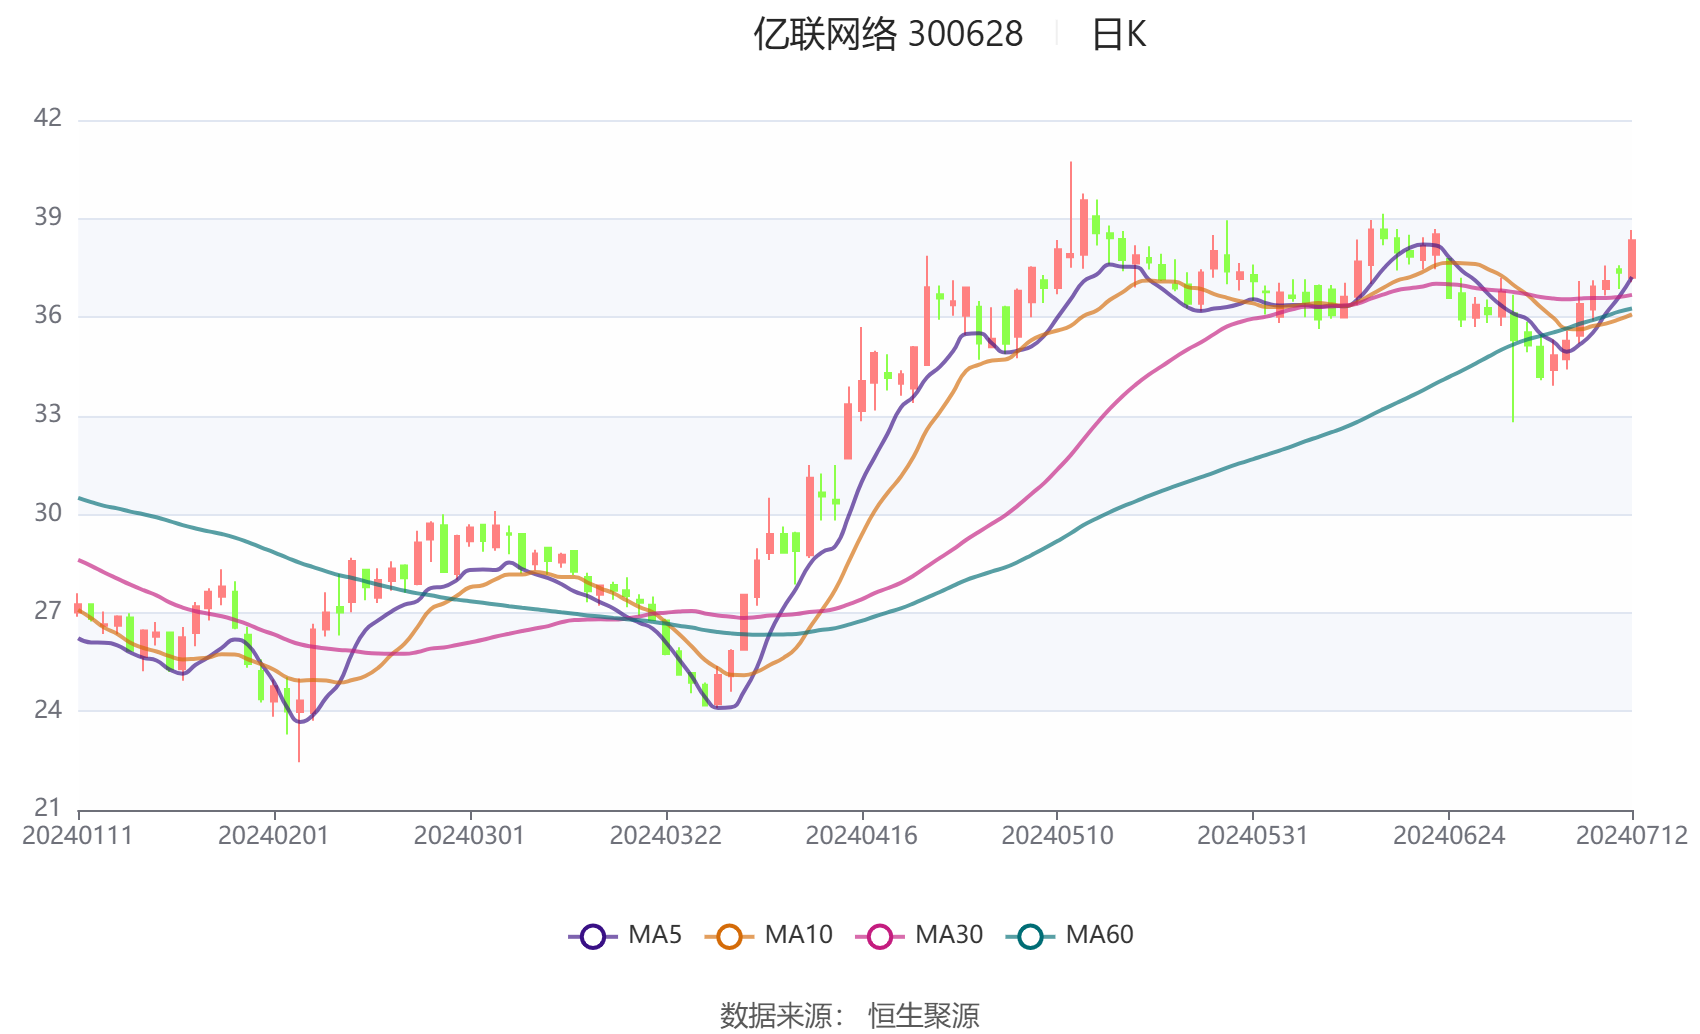The height and width of the screenshot is (1034, 1700).
Task: Click y-axis value label 30
Action: (x=48, y=513)
